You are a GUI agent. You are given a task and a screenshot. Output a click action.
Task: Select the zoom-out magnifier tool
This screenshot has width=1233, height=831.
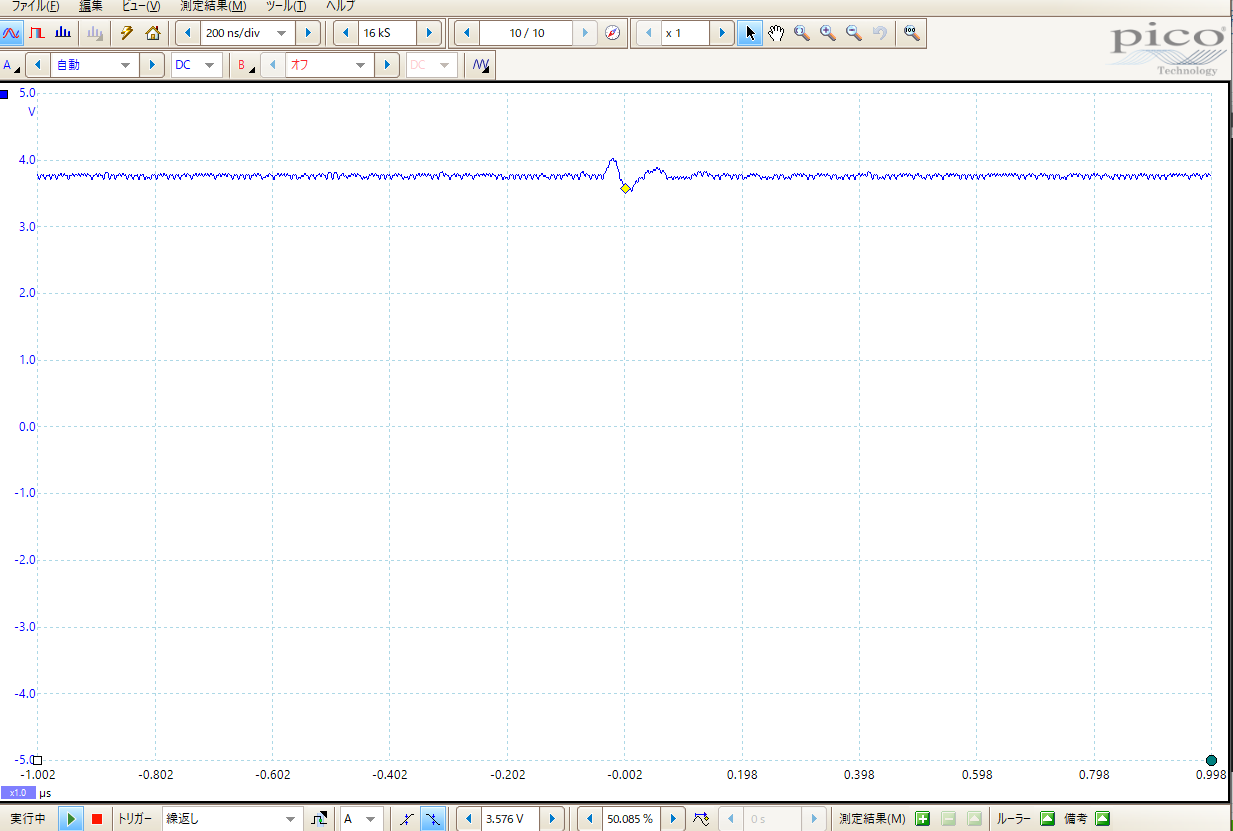pyautogui.click(x=854, y=33)
